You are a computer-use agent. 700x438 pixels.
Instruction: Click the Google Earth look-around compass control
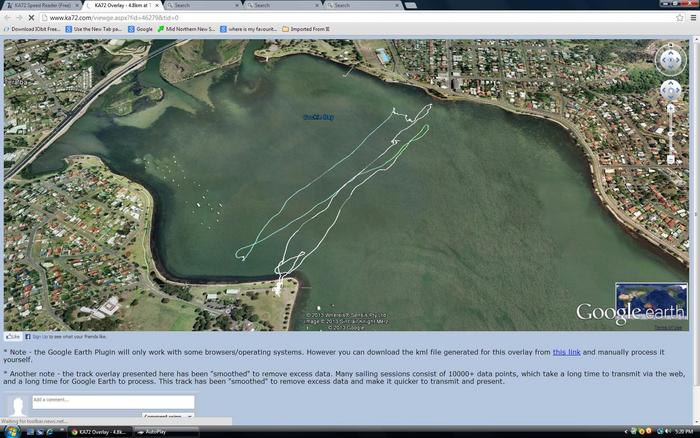pos(670,60)
